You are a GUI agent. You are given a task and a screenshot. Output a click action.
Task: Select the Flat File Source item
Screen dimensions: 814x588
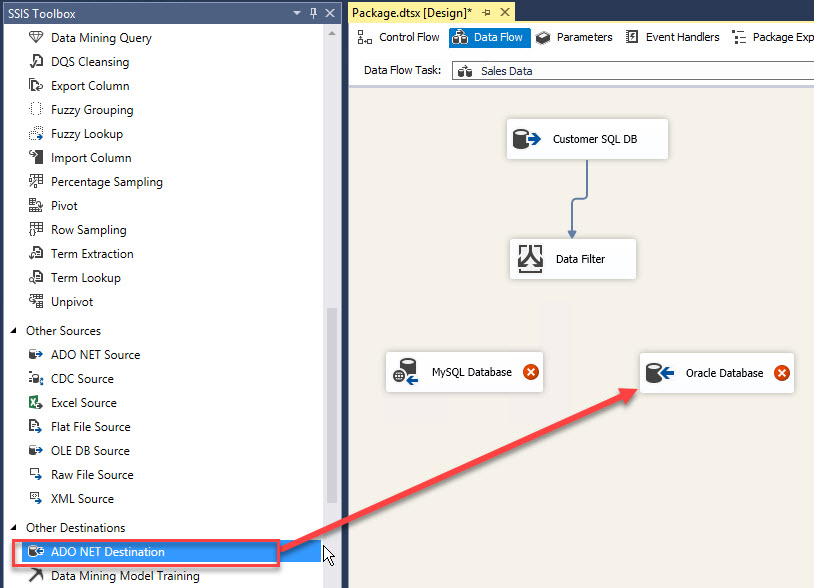point(90,427)
